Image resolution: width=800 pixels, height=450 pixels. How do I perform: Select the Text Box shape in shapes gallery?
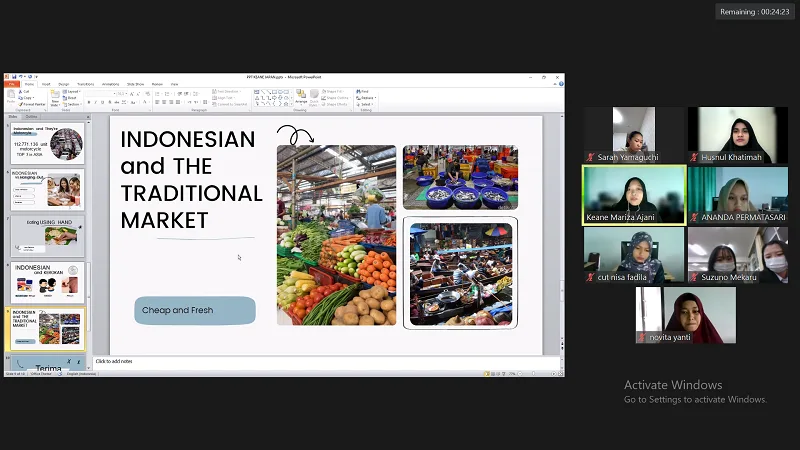257,92
